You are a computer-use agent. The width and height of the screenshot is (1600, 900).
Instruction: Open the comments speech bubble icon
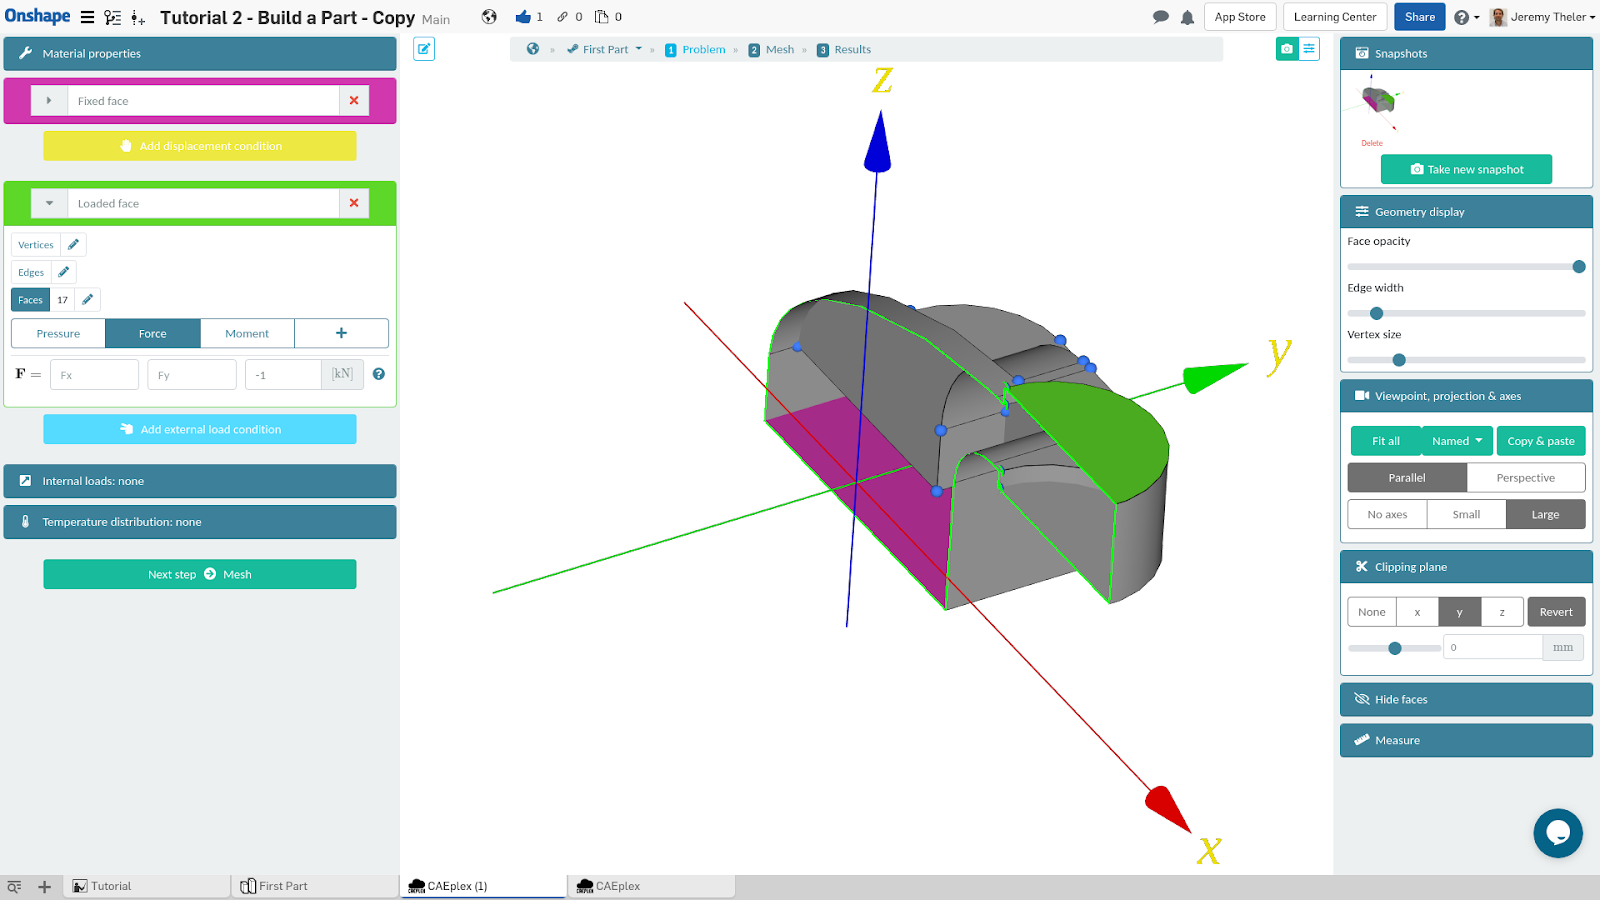[1160, 17]
